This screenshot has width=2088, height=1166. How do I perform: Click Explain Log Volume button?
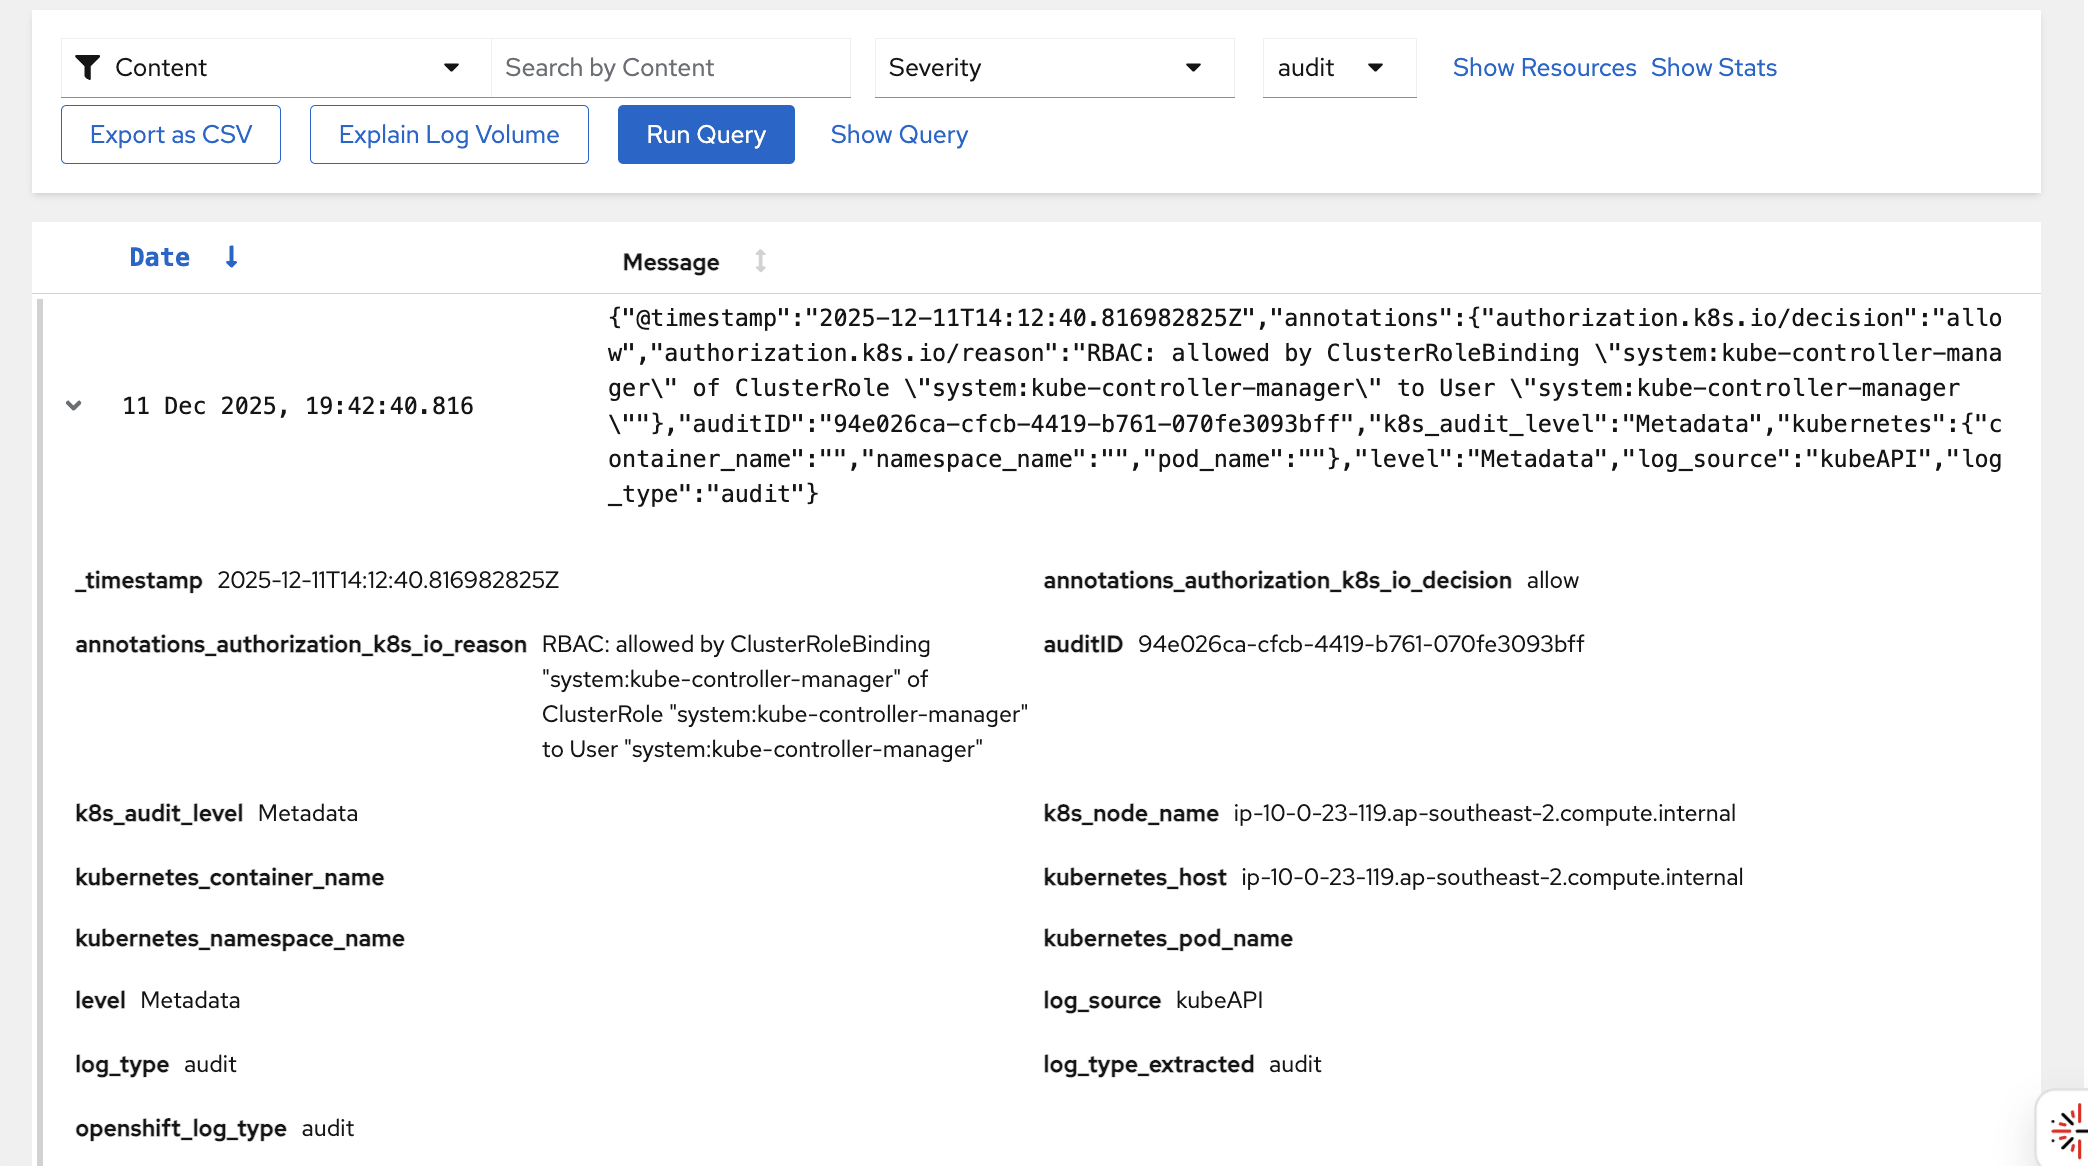point(449,134)
